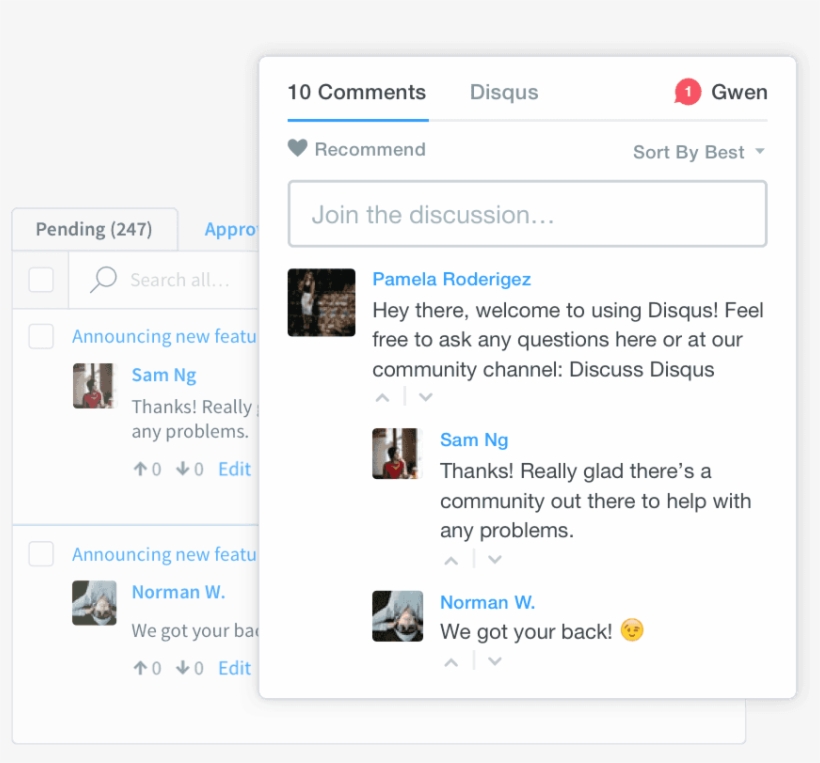Open Sam Ng's avatar in moderation list
This screenshot has height=763, width=820.
pos(94,385)
